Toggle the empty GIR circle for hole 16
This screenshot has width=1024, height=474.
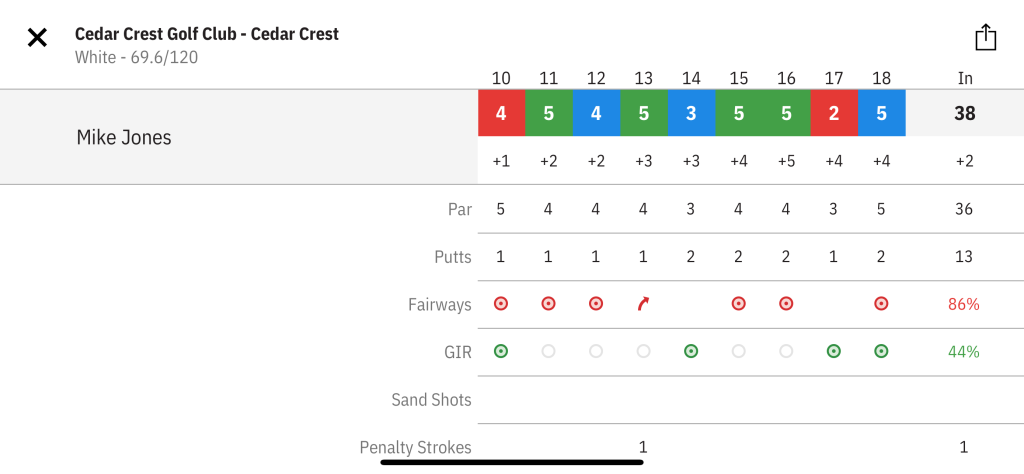(x=786, y=351)
